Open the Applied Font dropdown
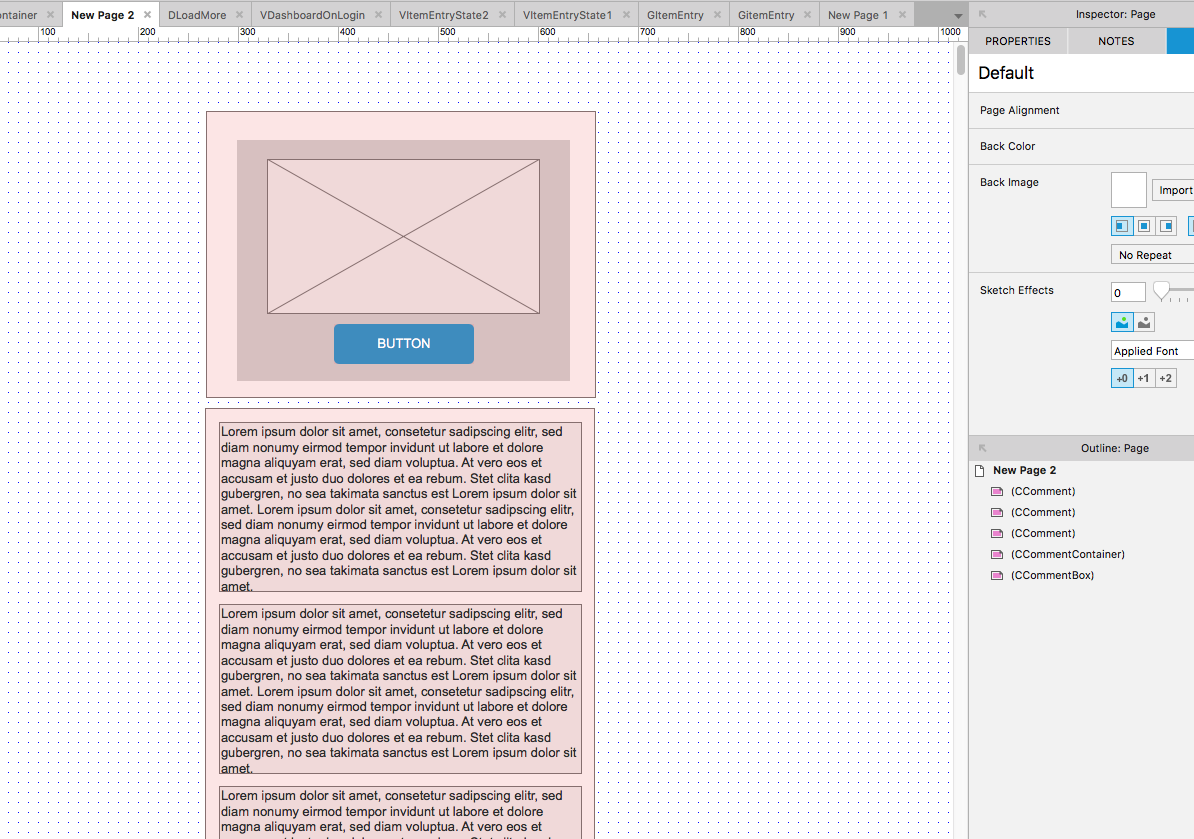This screenshot has width=1194, height=839. tap(1151, 350)
